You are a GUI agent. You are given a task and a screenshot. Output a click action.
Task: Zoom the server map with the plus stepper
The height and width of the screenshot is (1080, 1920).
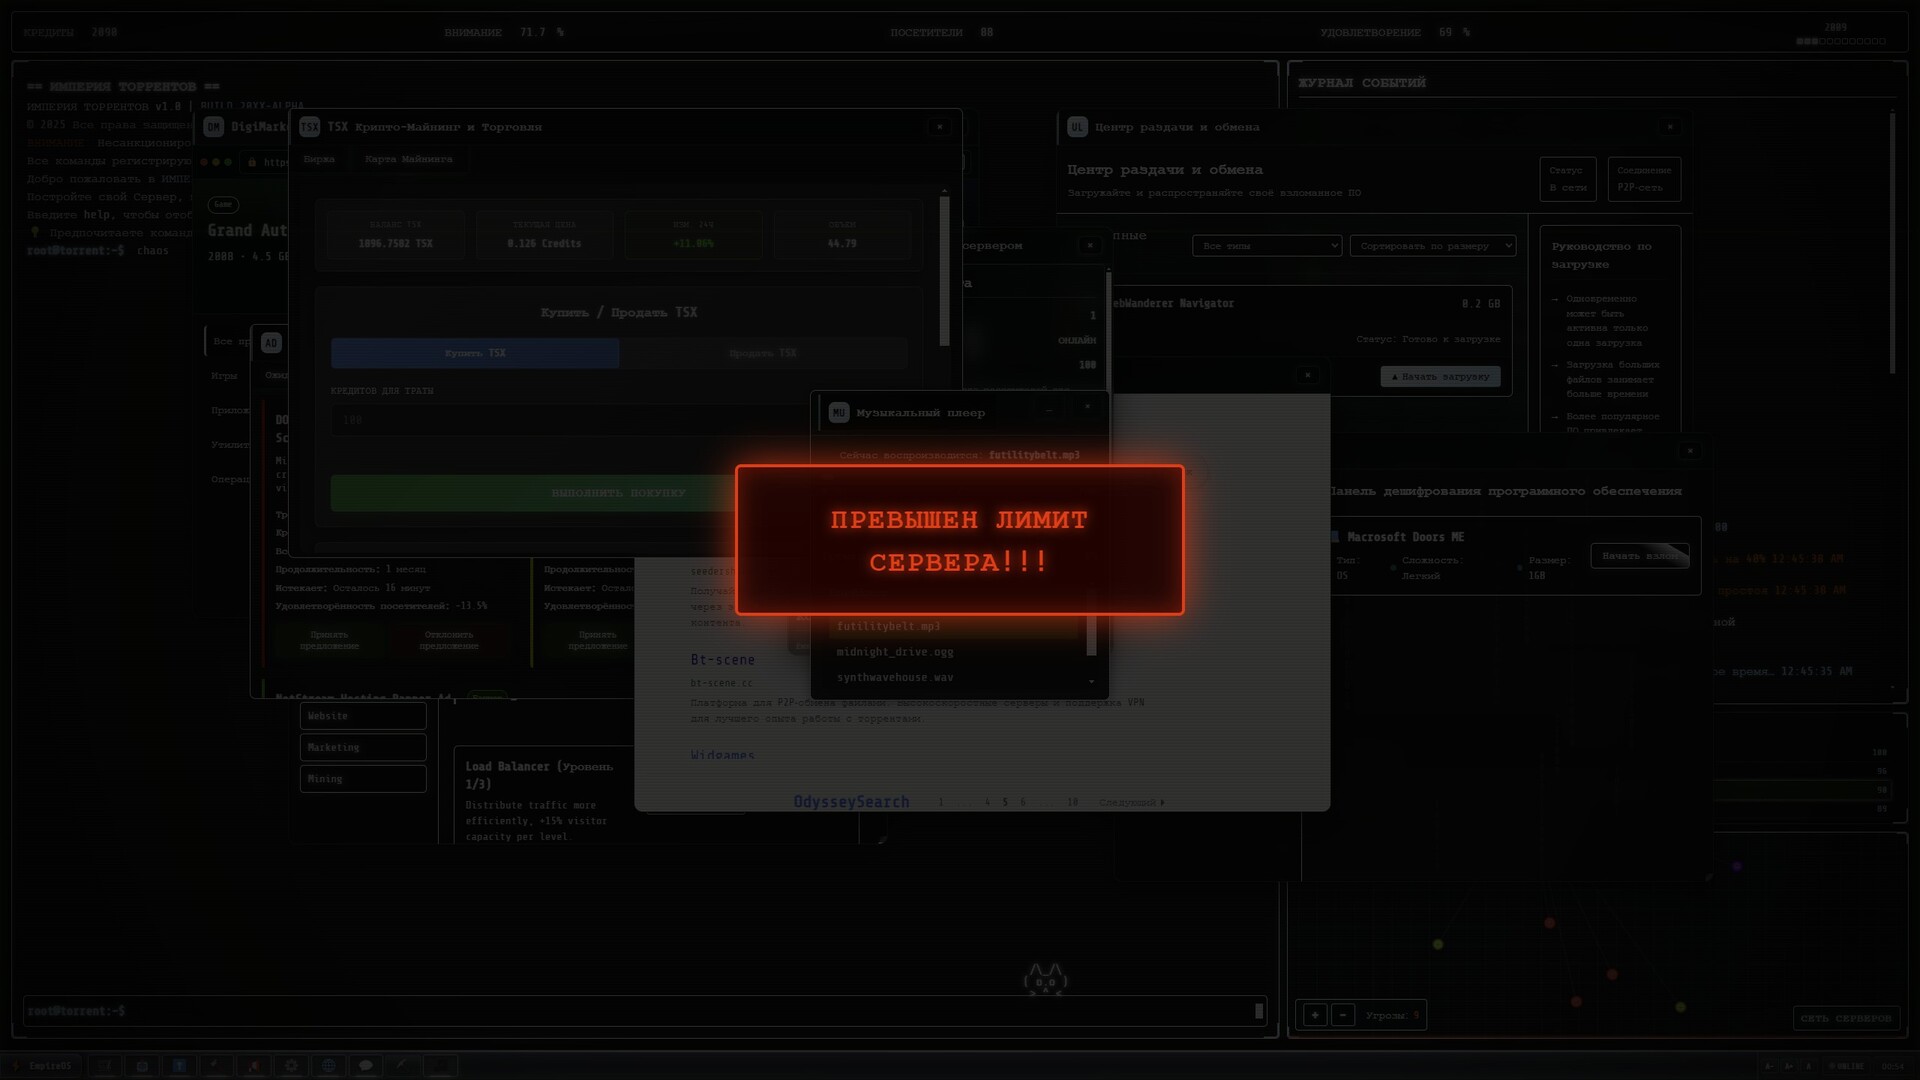click(x=1315, y=1014)
